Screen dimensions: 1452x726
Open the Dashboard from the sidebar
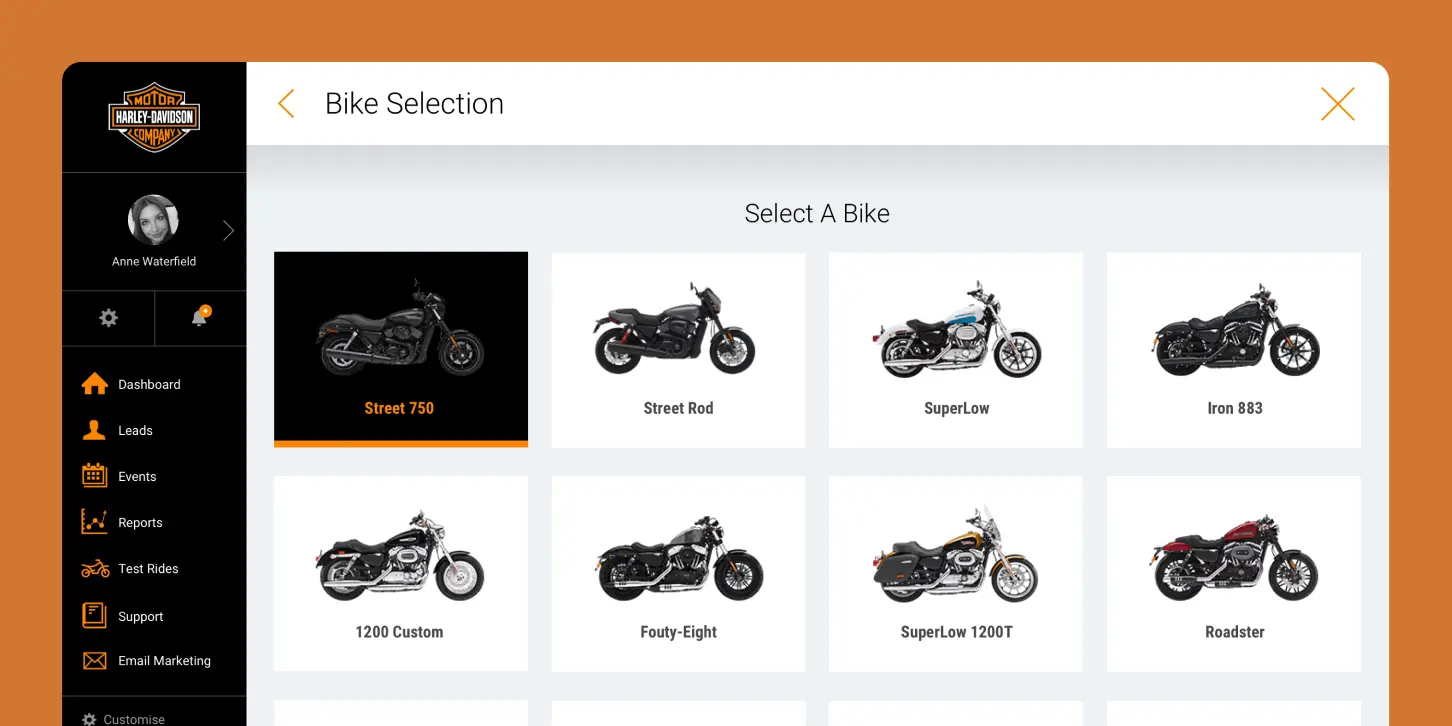(x=148, y=384)
